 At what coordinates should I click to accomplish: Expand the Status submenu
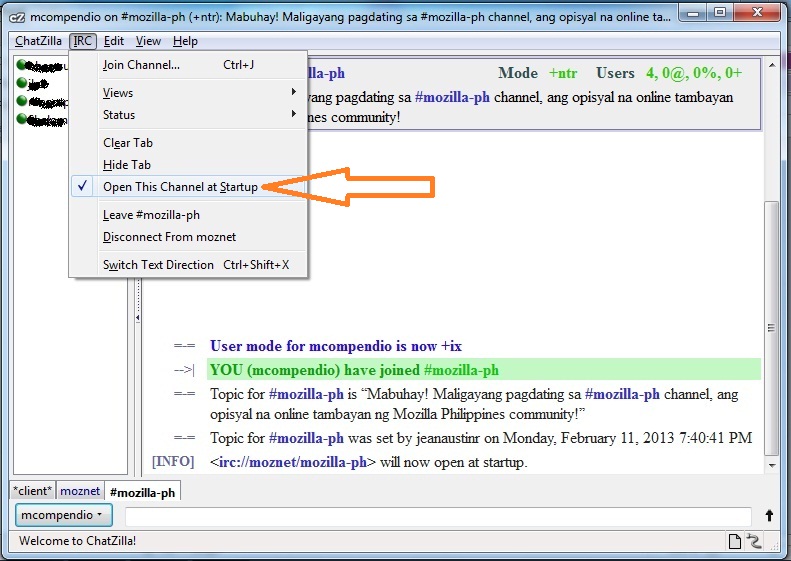[188, 115]
